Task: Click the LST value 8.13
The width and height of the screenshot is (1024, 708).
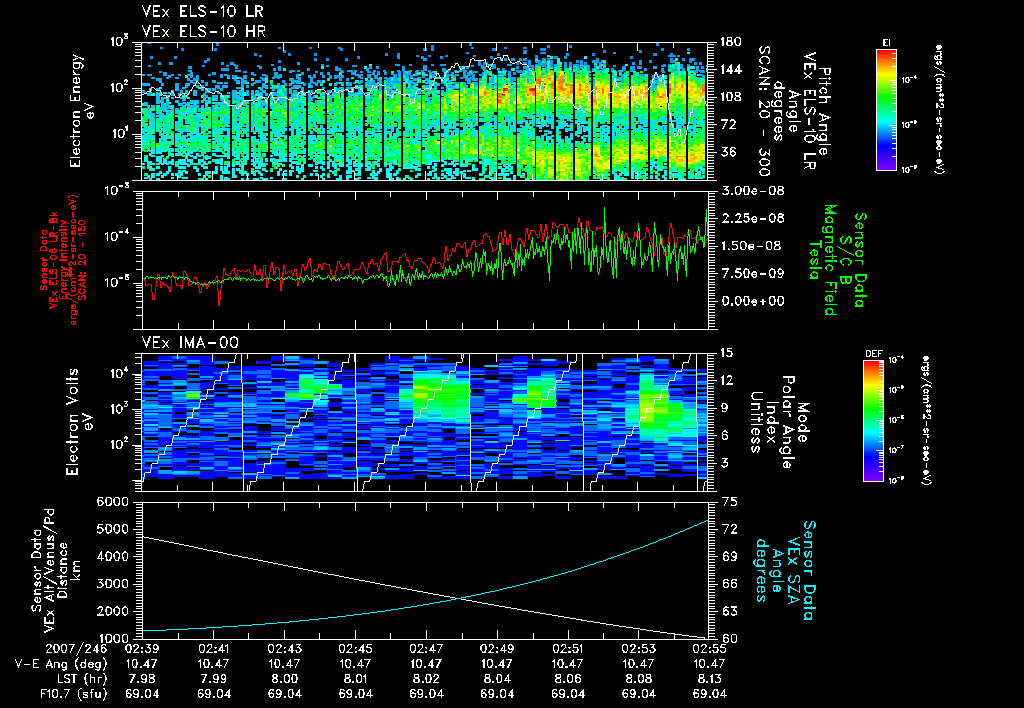Action: (710, 679)
